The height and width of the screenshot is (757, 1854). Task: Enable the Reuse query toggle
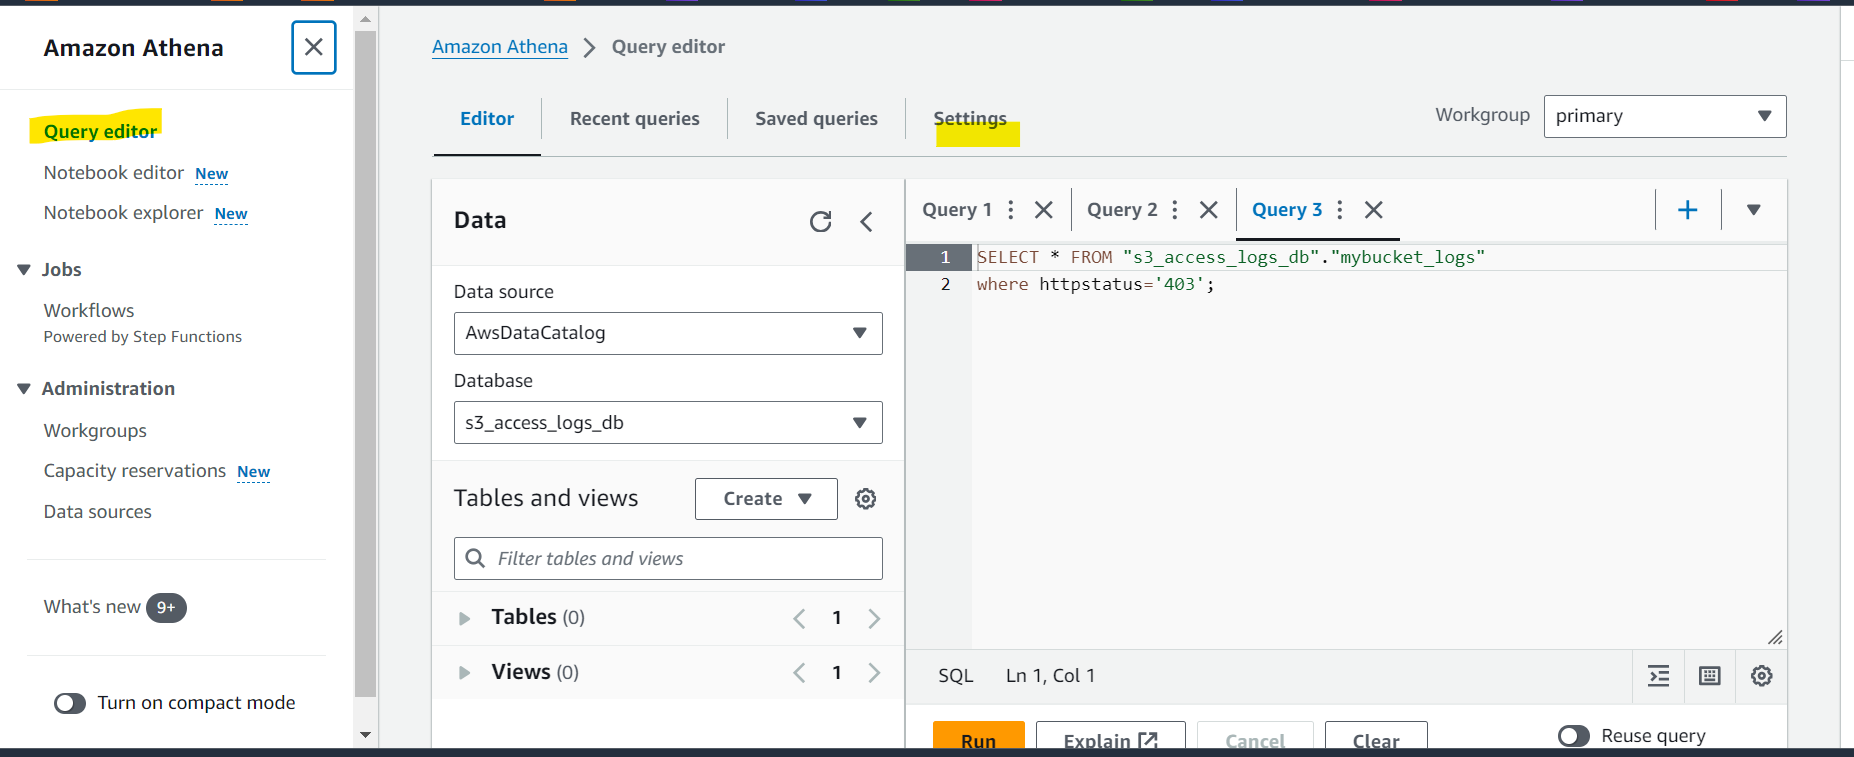(1574, 736)
